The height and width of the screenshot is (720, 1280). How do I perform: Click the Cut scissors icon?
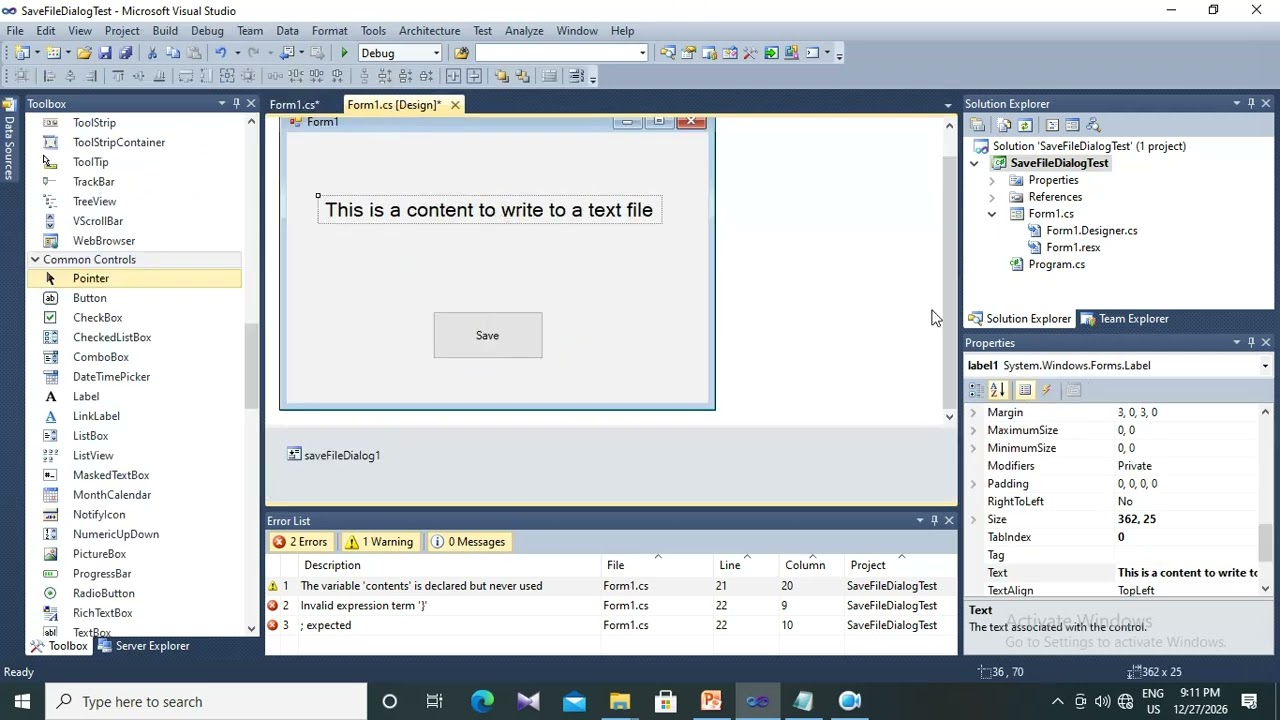coord(152,53)
